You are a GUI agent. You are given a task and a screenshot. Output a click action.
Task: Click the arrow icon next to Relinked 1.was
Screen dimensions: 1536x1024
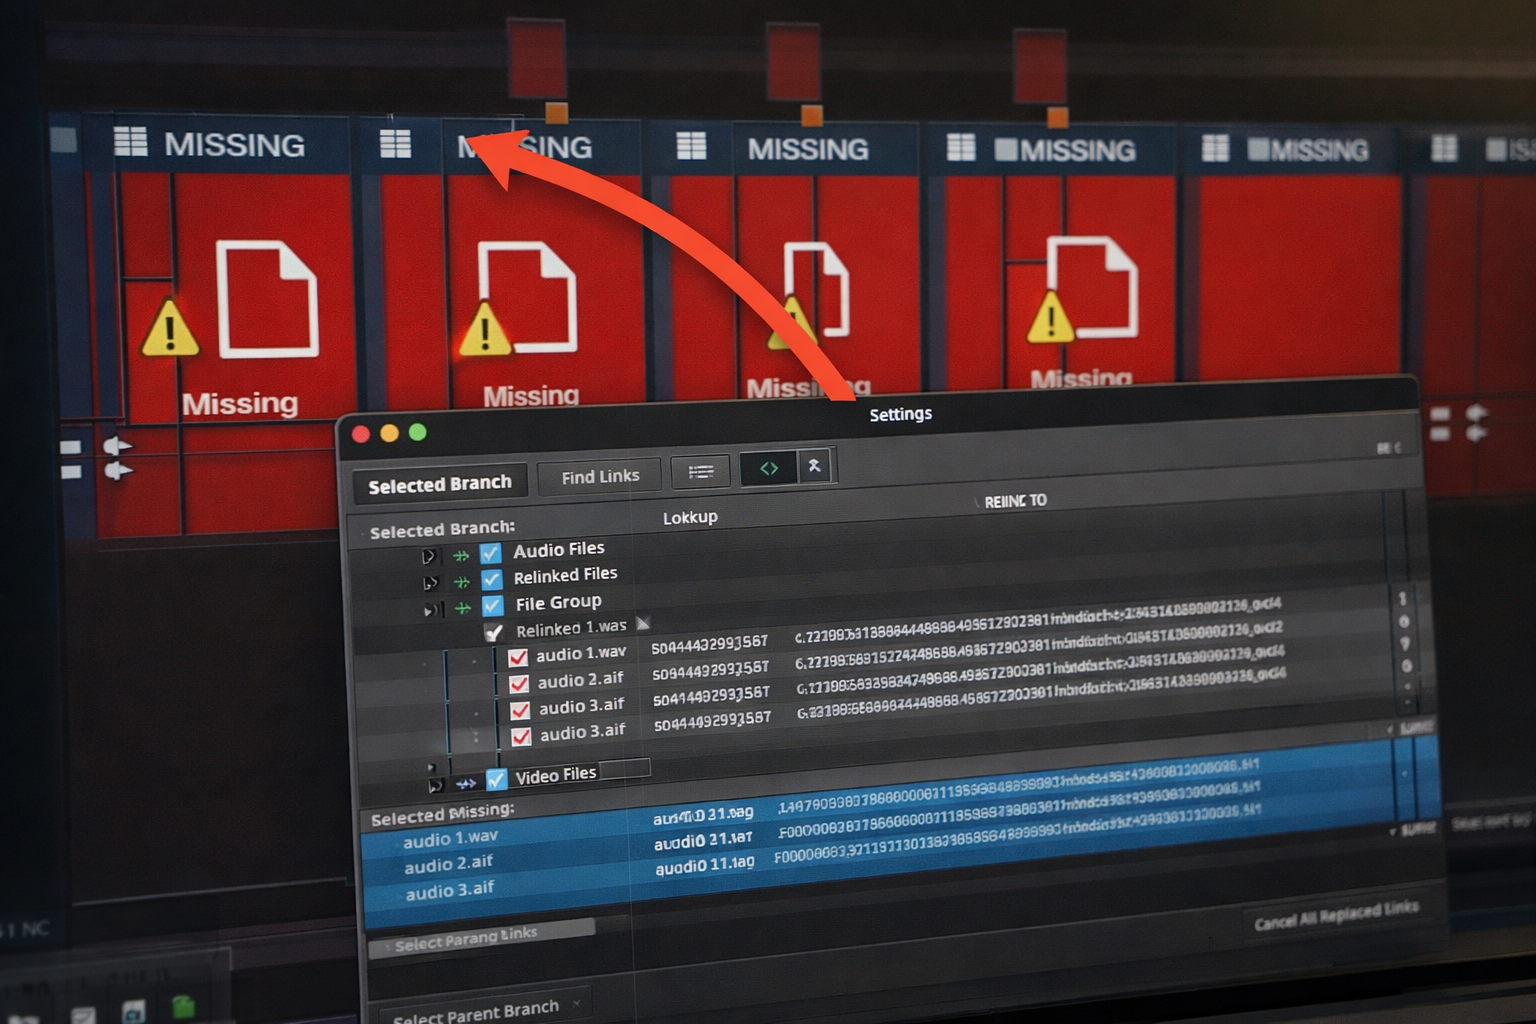pos(643,623)
